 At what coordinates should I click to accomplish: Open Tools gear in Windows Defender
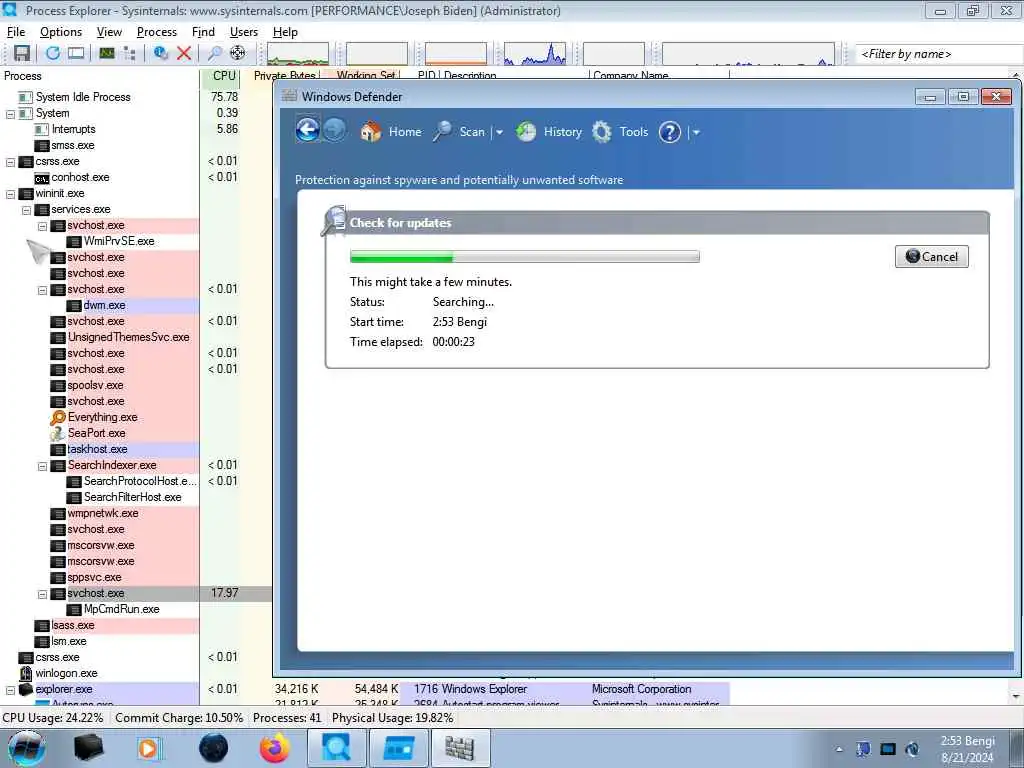[620, 132]
